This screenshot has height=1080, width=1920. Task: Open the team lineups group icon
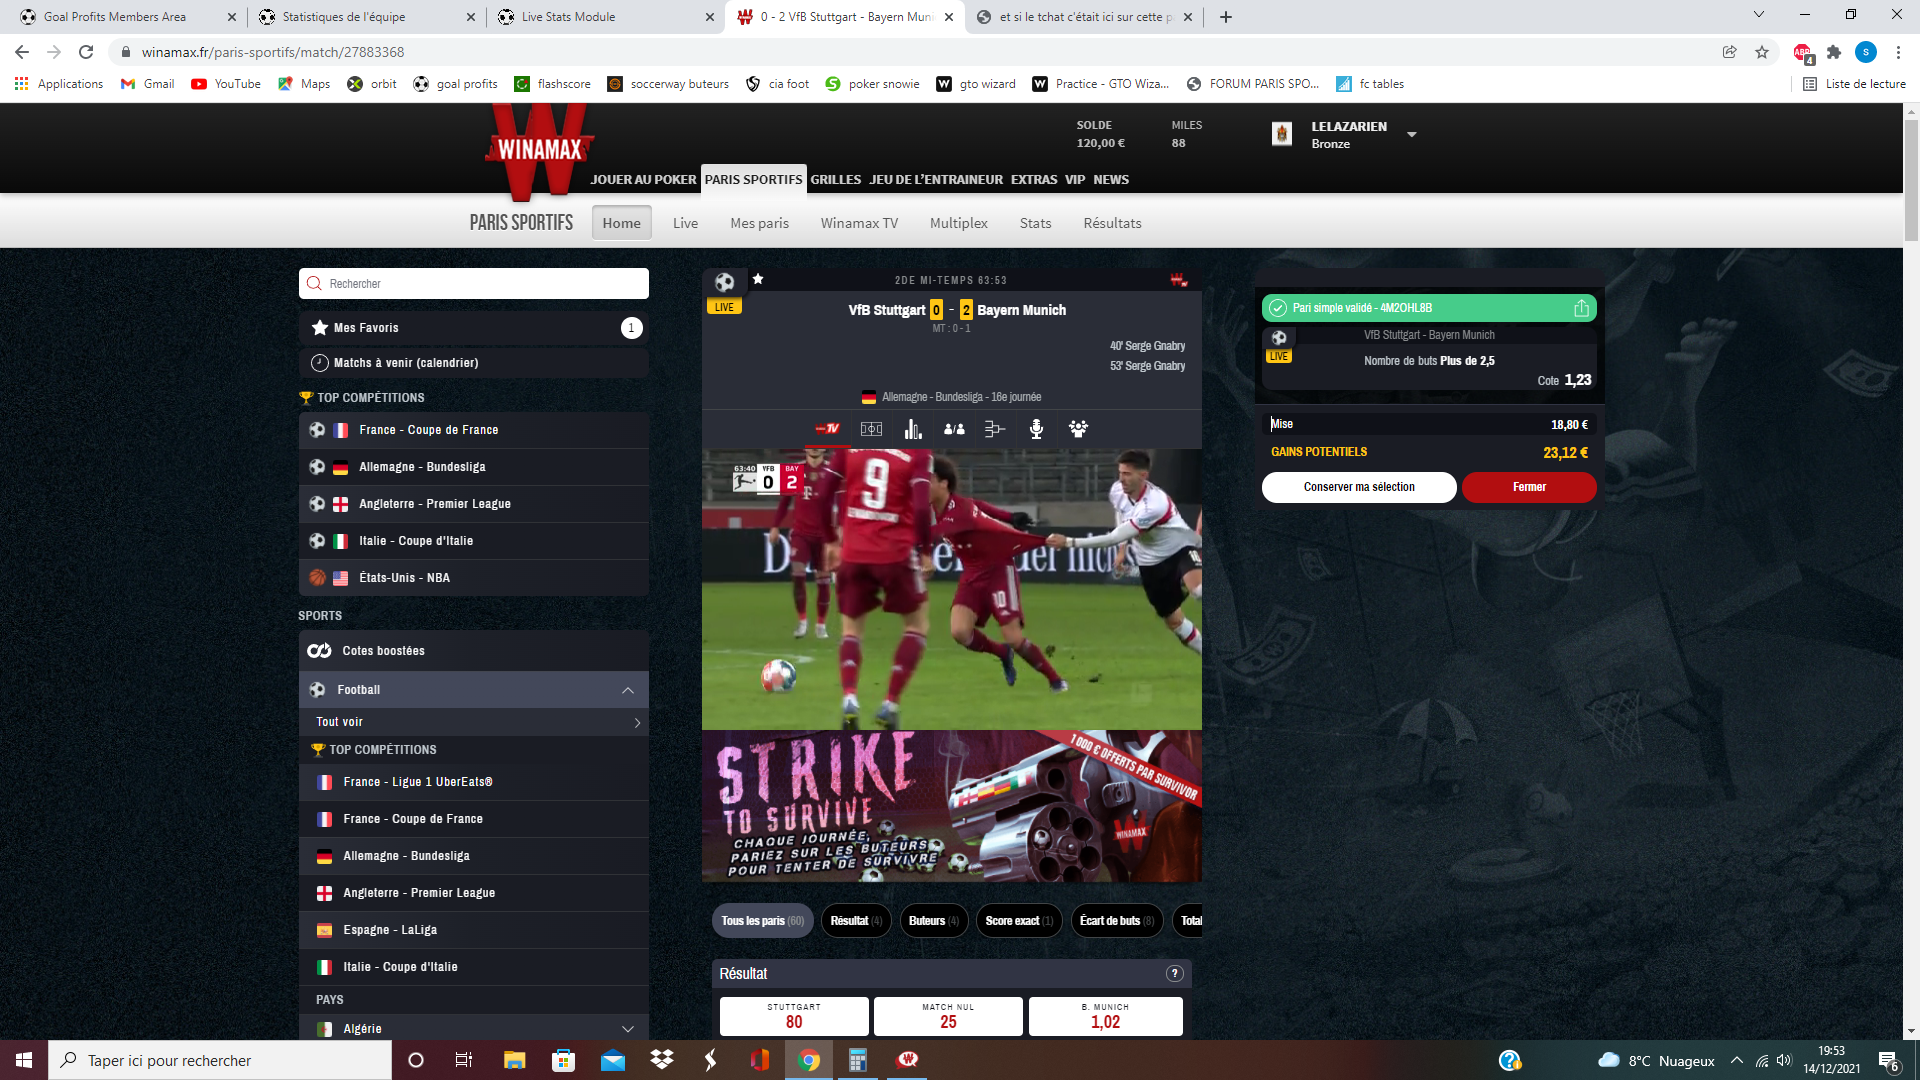pyautogui.click(x=1078, y=429)
